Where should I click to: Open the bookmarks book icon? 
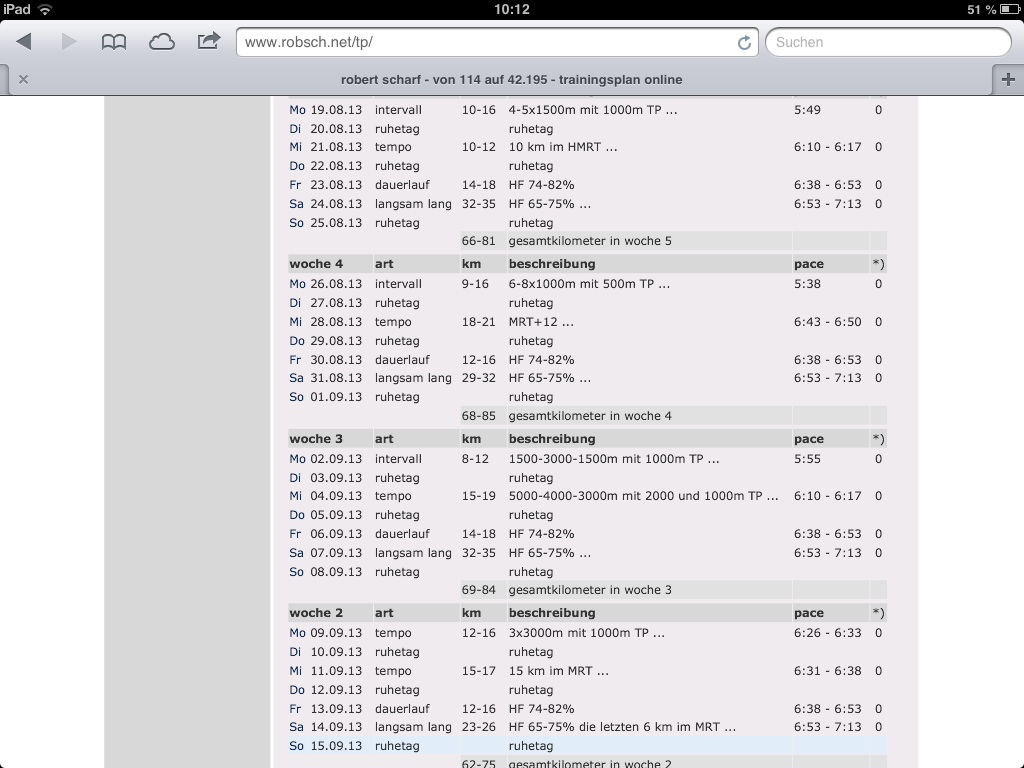(x=114, y=42)
